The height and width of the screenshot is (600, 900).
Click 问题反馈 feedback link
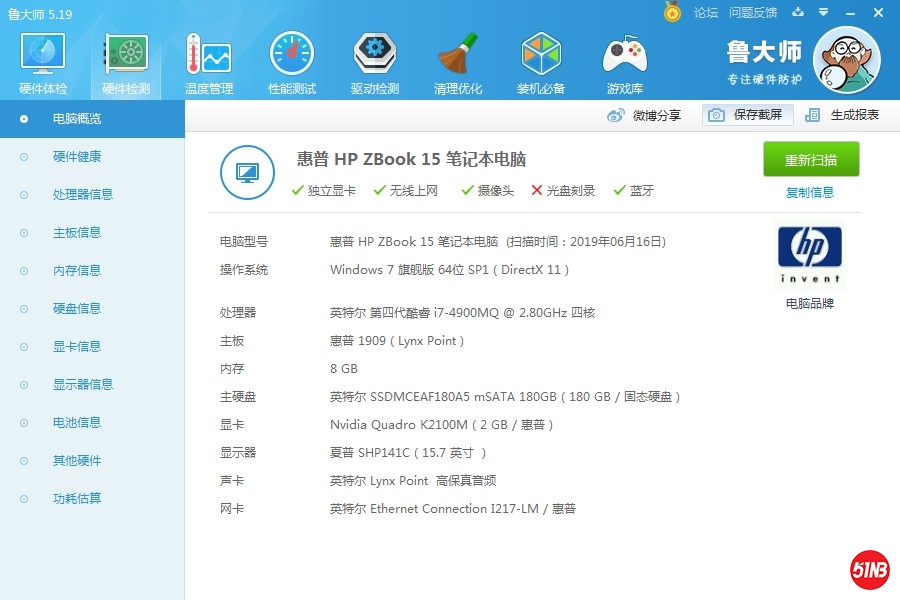[753, 13]
